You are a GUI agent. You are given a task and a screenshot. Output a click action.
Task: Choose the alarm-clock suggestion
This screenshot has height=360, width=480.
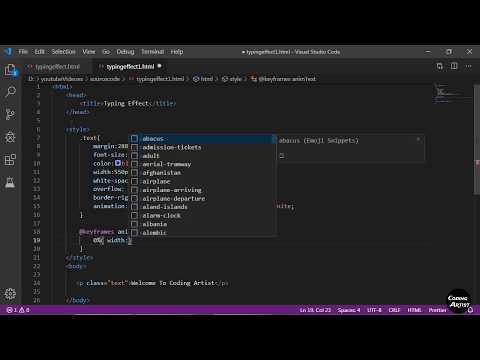click(x=202, y=216)
